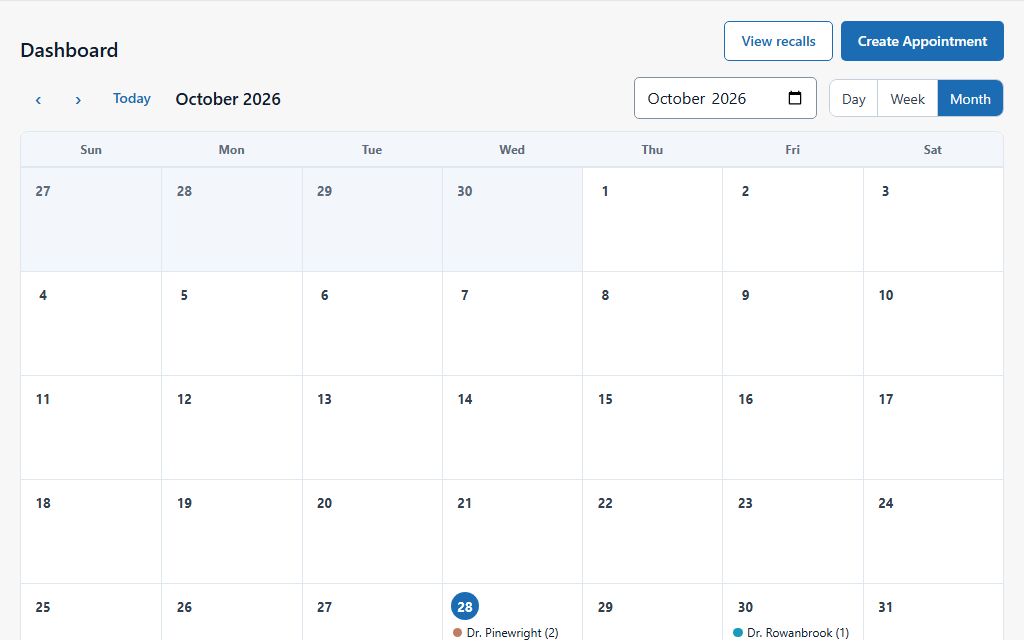1024x640 pixels.
Task: Switch to Day view
Action: tap(854, 99)
